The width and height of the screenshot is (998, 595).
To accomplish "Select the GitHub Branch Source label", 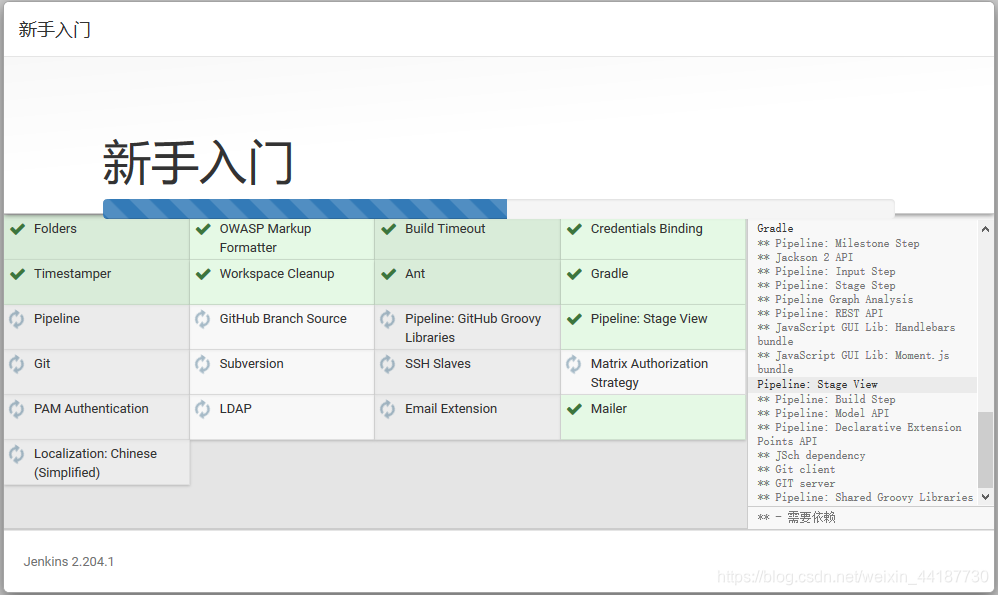I will pos(283,318).
